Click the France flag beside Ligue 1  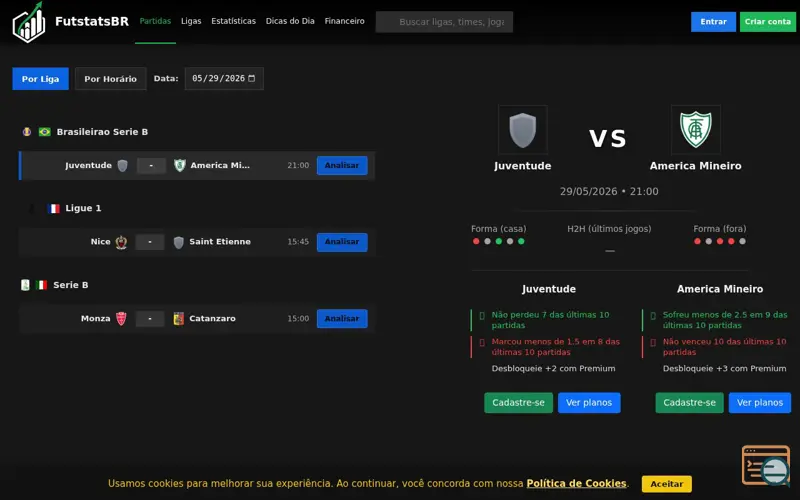pos(54,208)
